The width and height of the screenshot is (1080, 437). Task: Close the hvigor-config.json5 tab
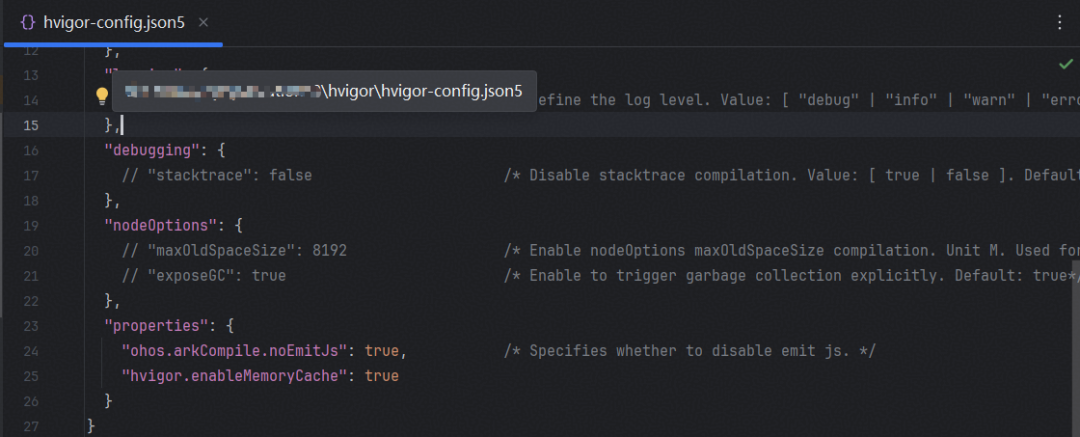point(203,23)
